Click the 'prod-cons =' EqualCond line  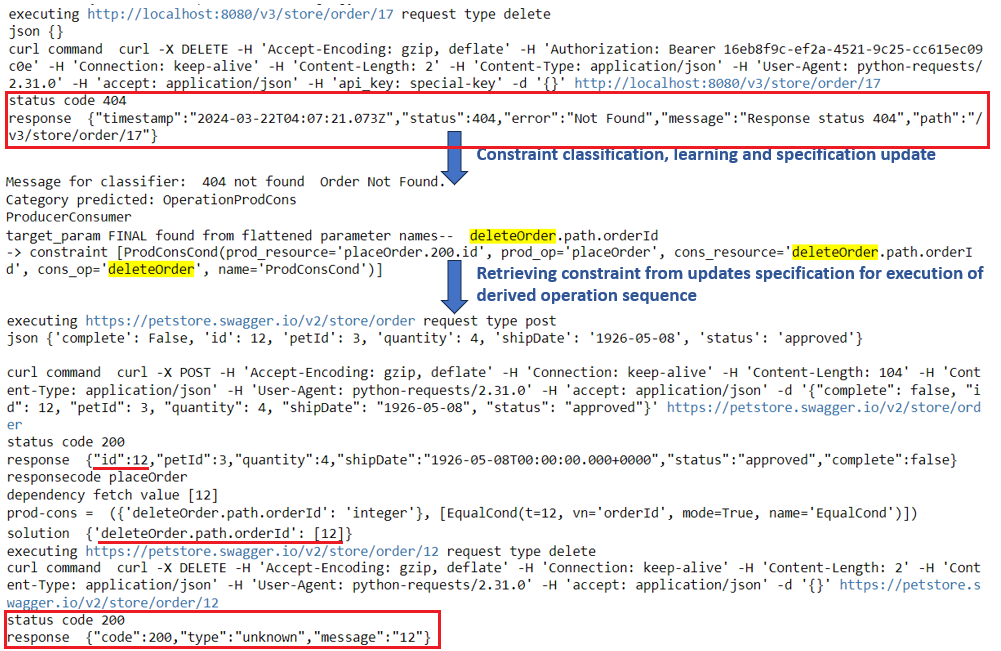(x=462, y=513)
